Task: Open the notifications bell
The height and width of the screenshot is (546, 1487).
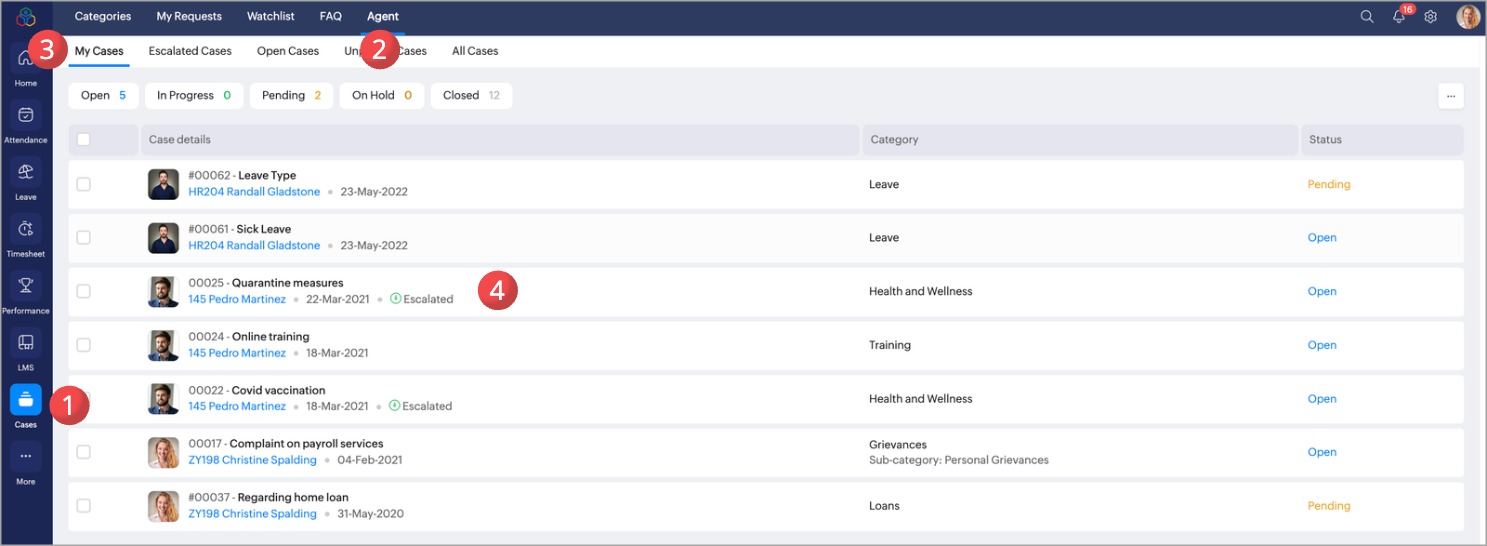Action: pyautogui.click(x=1399, y=17)
